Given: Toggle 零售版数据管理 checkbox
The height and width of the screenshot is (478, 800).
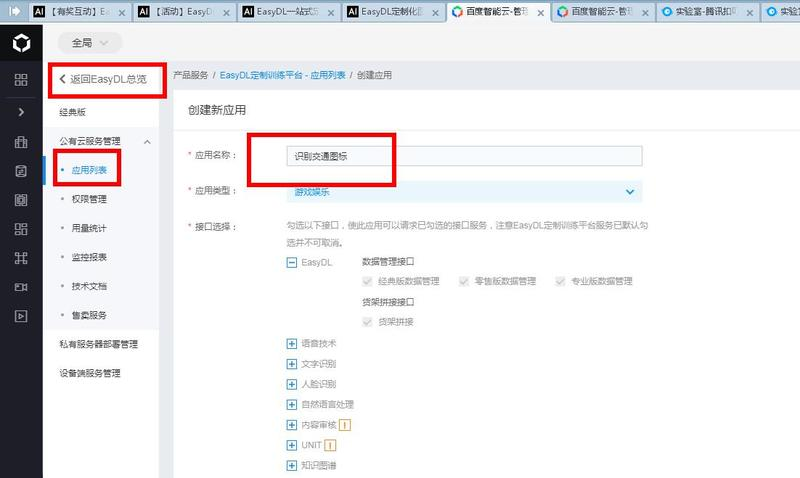Looking at the screenshot, I should (463, 281).
